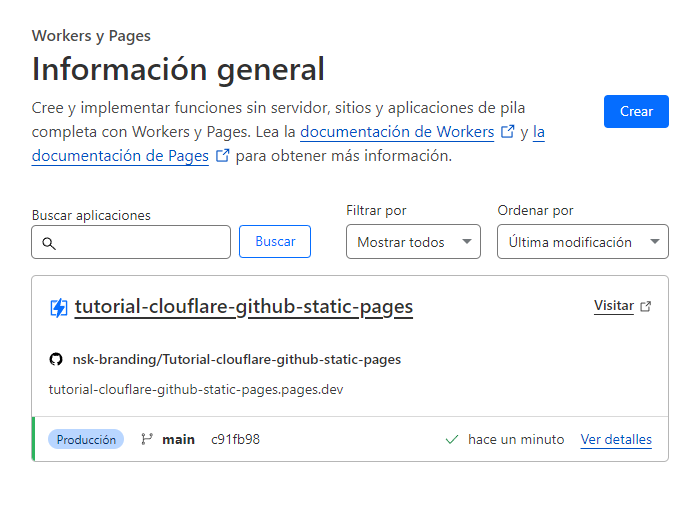The image size is (694, 506).
Task: Click the Buscar button
Action: coord(275,242)
